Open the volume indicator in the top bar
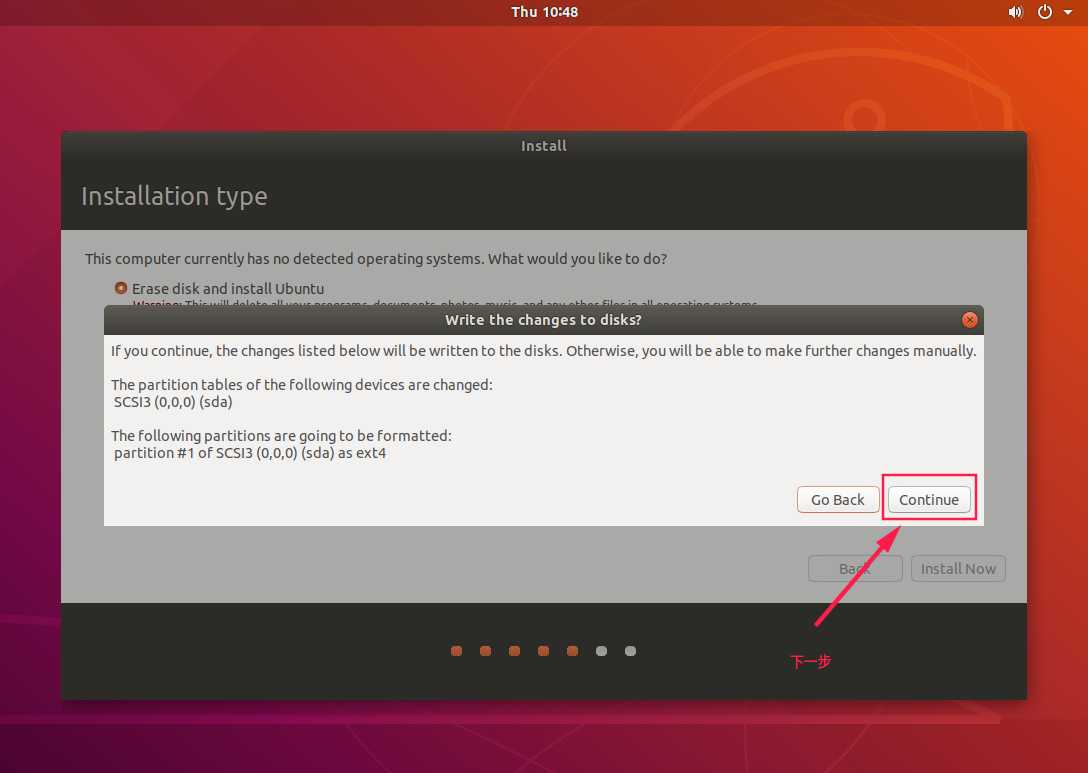Viewport: 1088px width, 773px height. (x=1015, y=12)
